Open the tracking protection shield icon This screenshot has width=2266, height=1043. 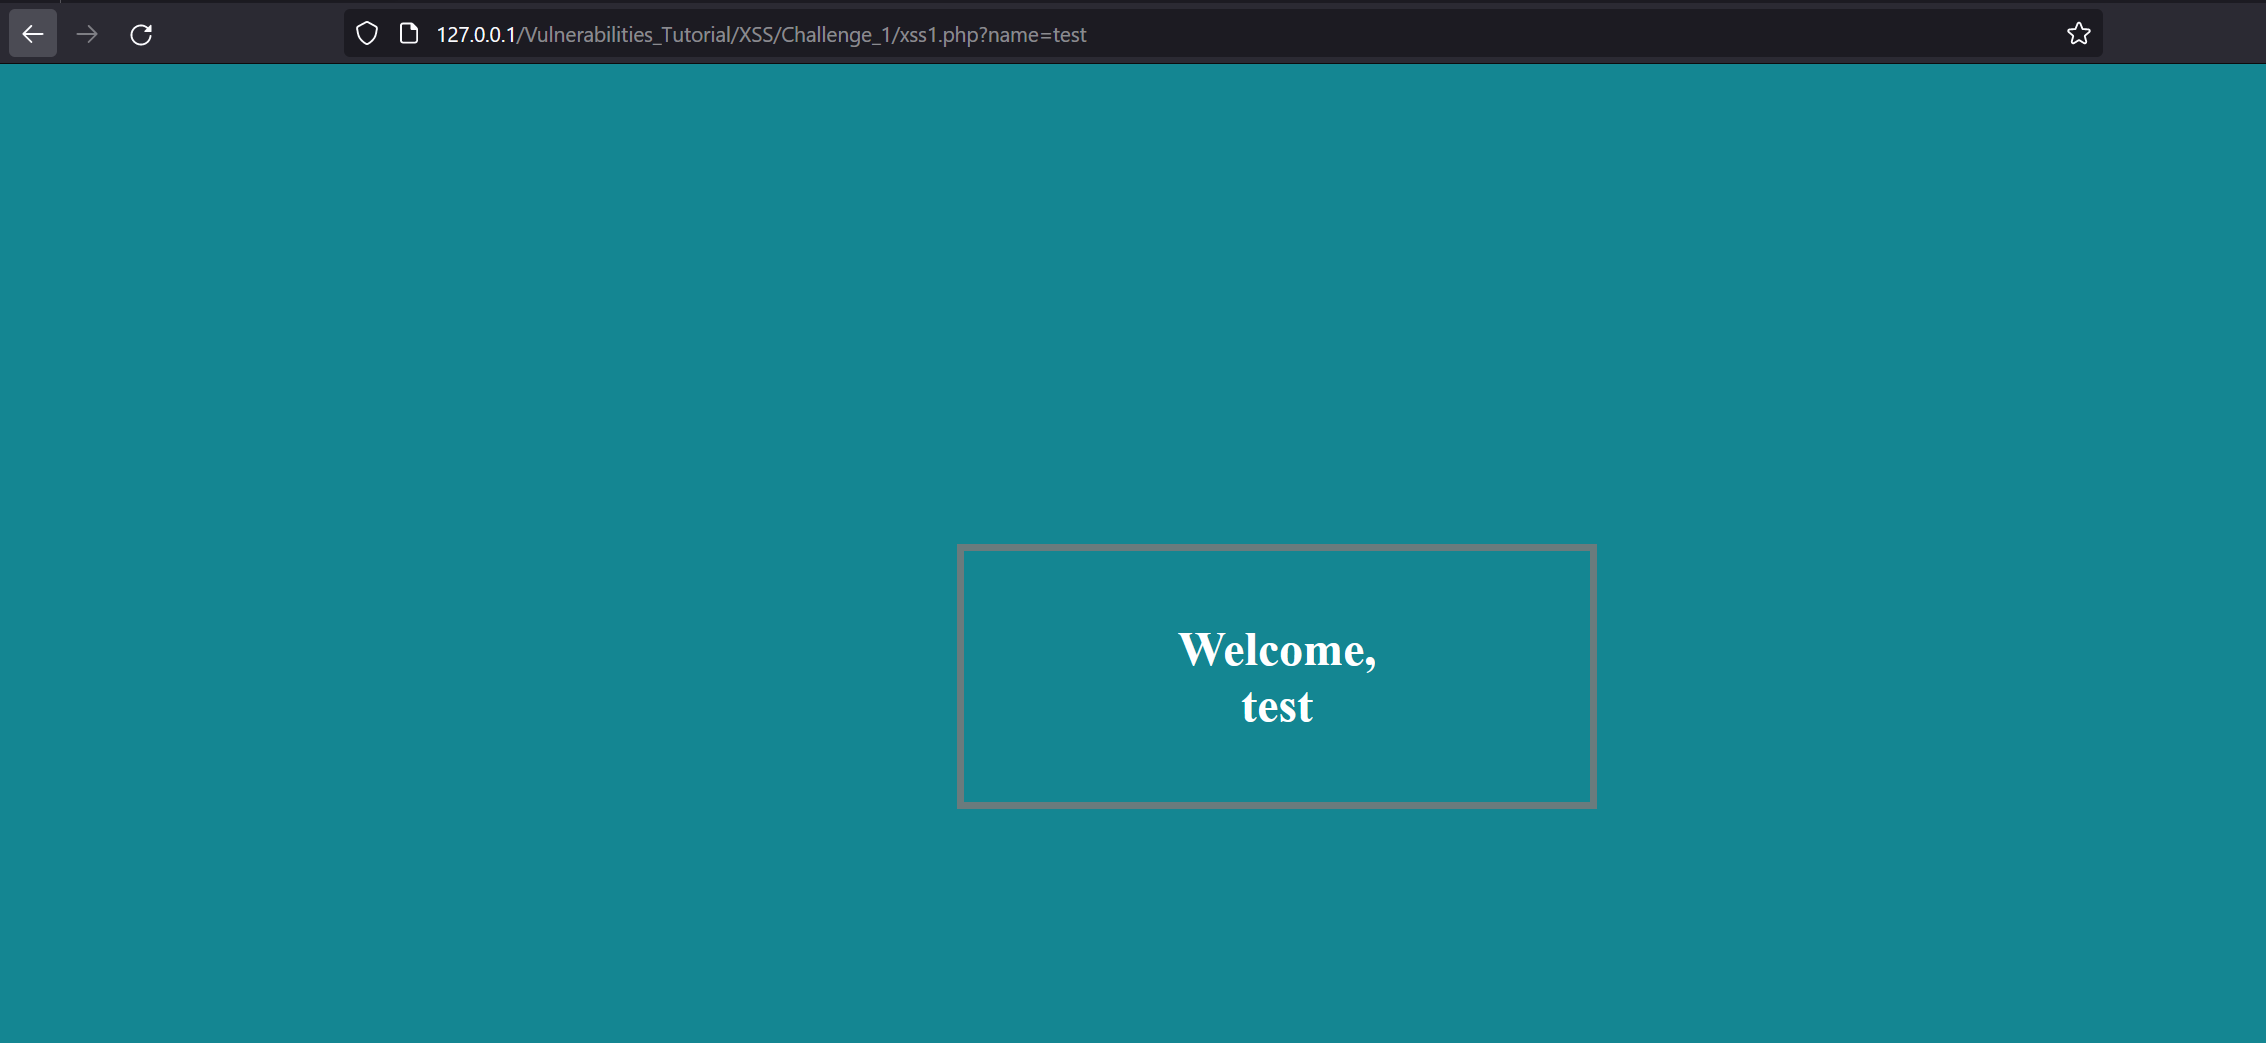pos(367,34)
